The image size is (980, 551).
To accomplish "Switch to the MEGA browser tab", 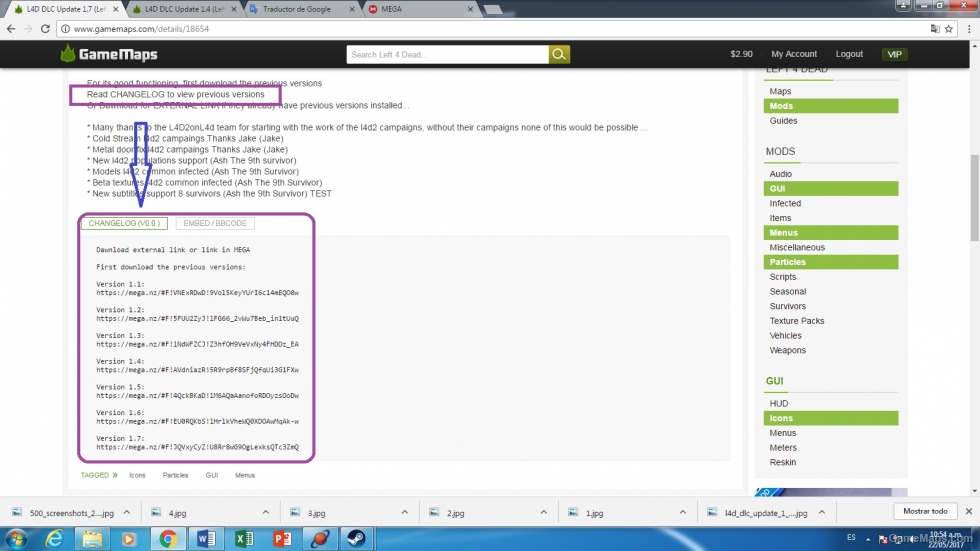I will tap(420, 9).
